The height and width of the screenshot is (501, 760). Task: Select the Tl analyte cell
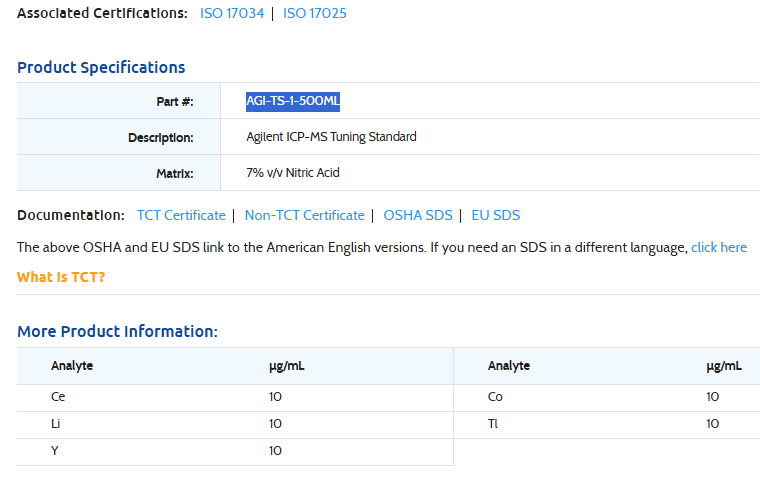[x=493, y=424]
